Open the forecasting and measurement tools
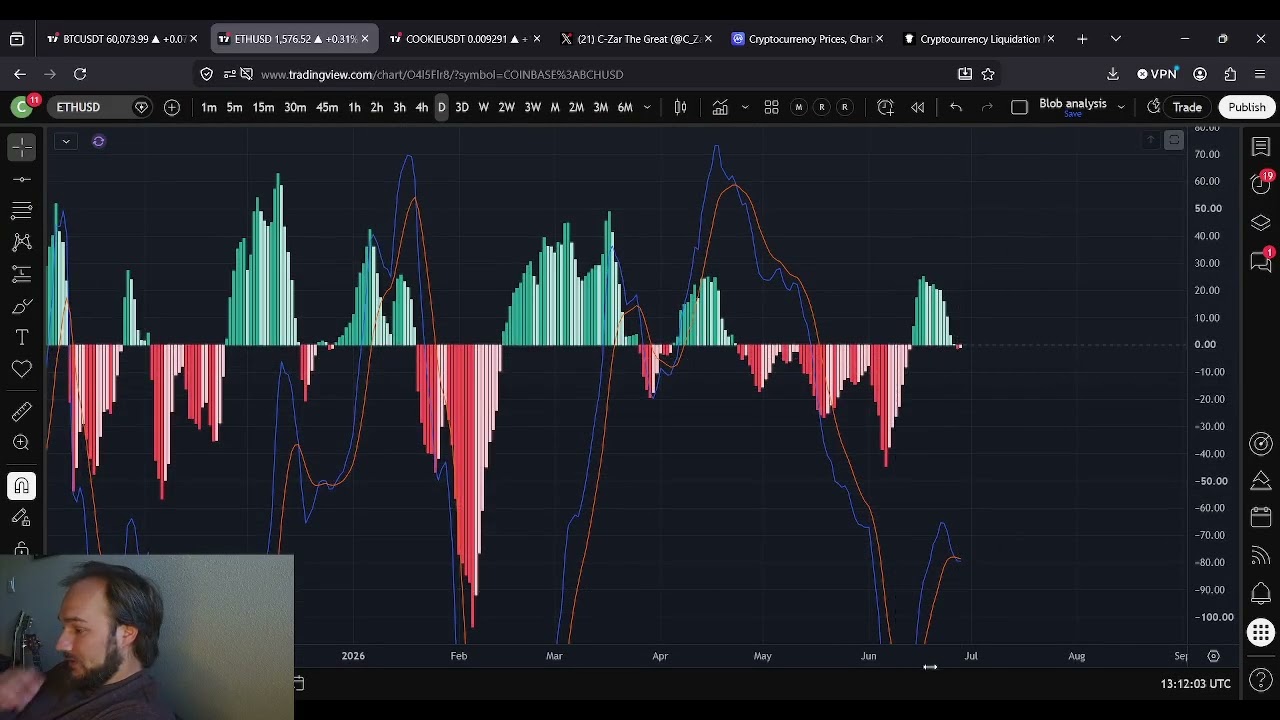 22,274
